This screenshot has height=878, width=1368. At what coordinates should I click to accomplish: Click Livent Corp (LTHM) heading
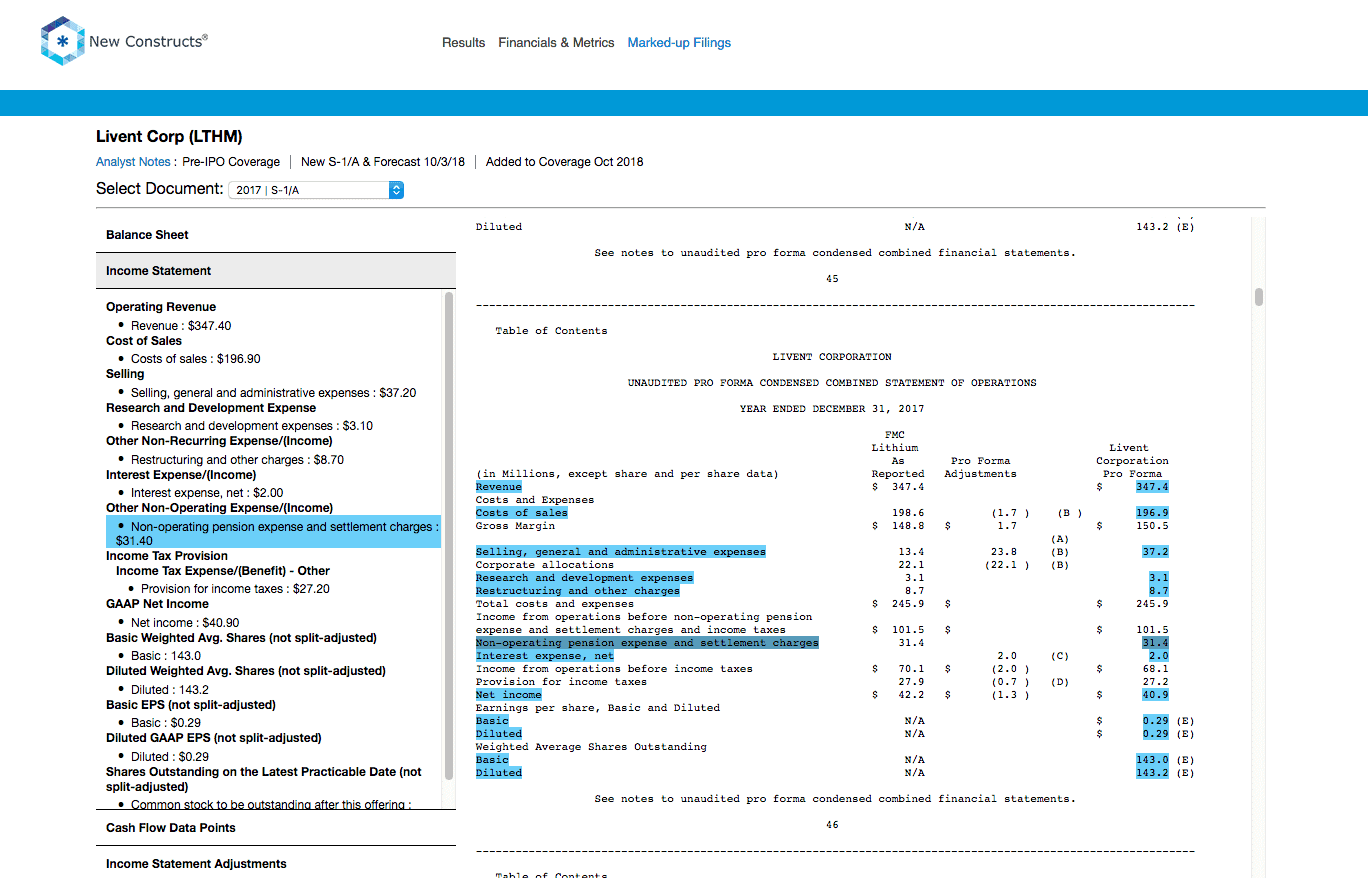[169, 137]
